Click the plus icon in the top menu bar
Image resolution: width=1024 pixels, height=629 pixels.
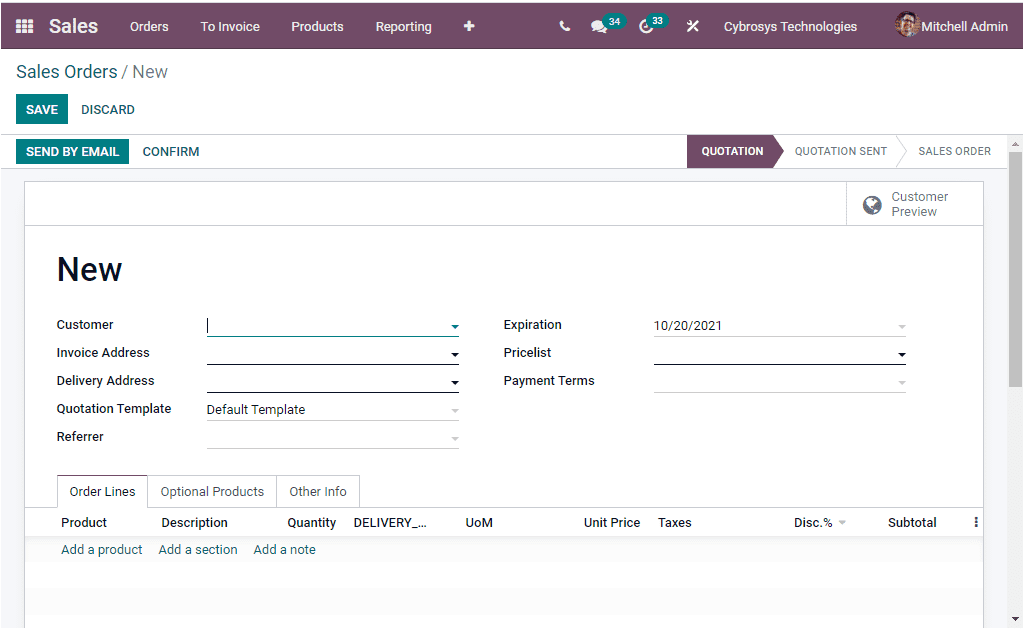click(468, 26)
